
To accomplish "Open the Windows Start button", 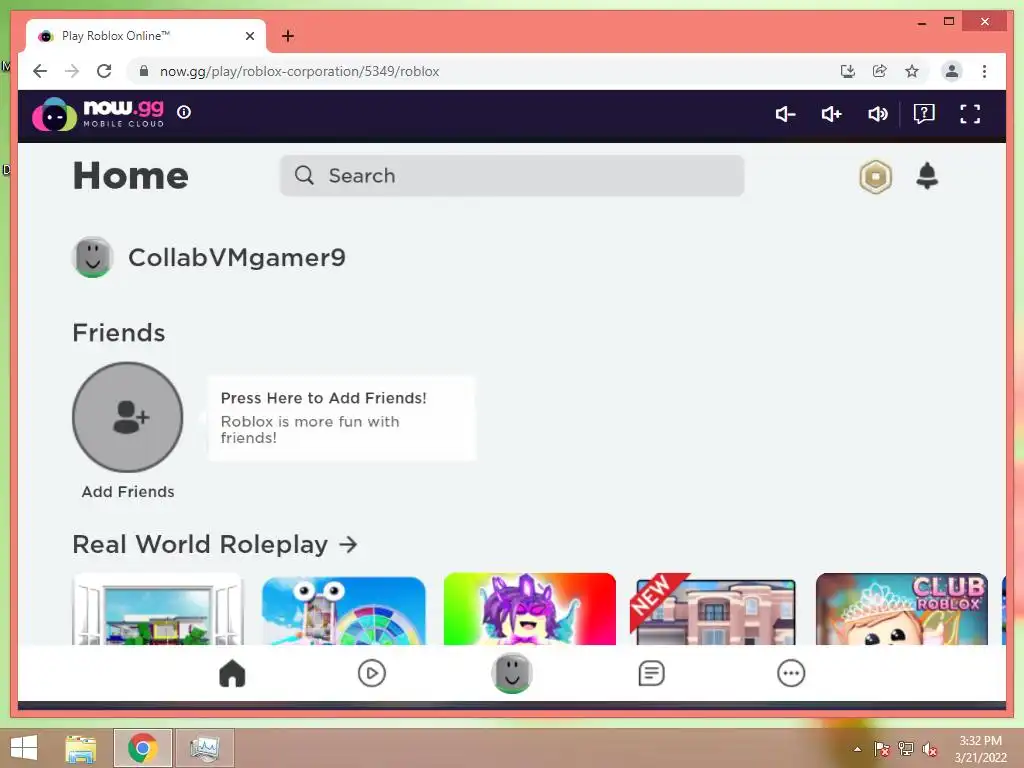I will pos(24,748).
